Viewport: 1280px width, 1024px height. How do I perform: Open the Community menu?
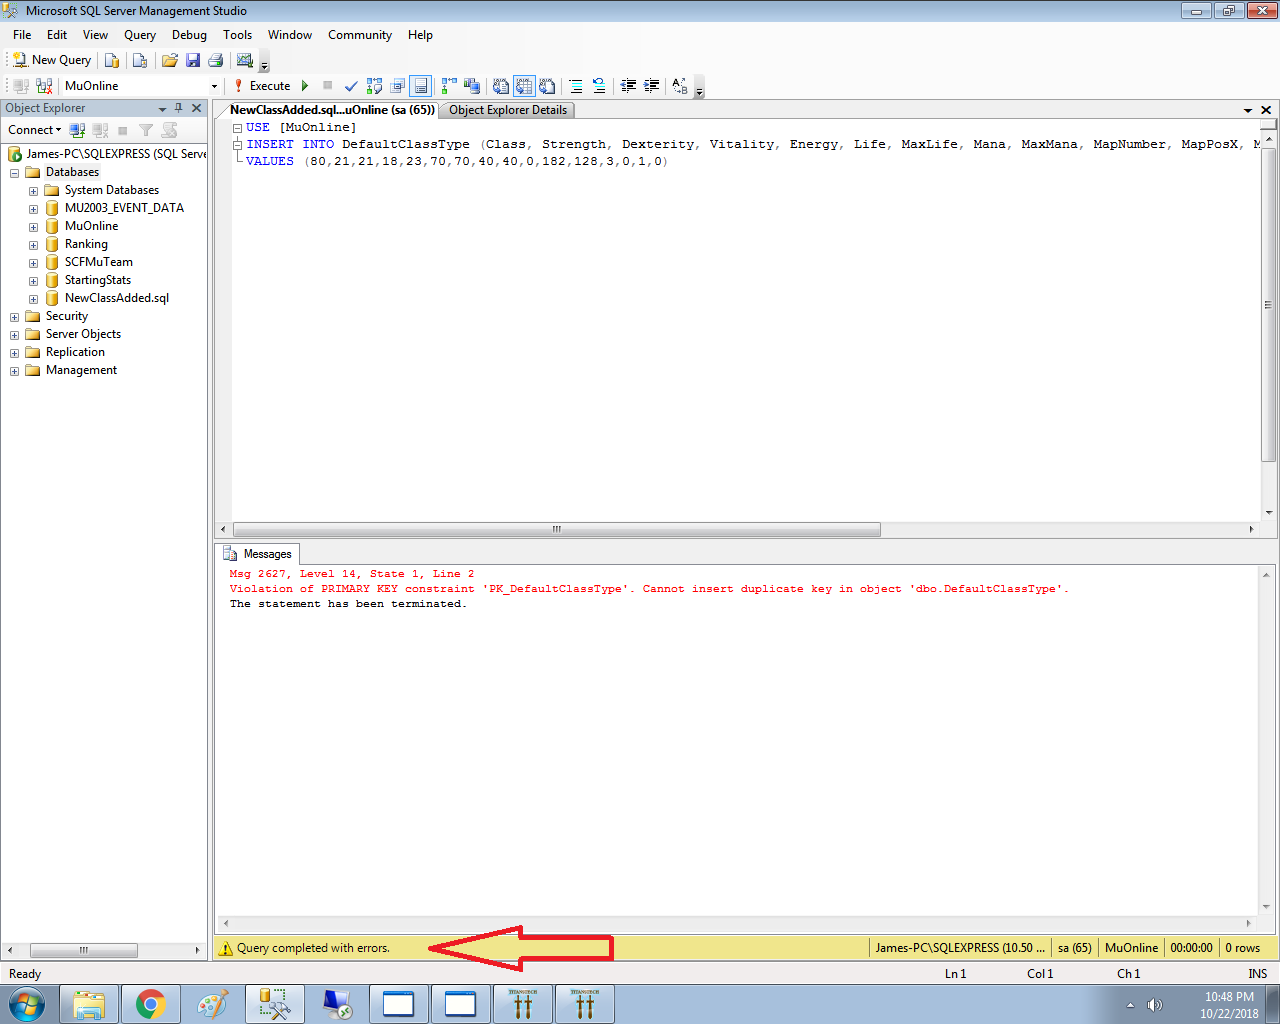(x=360, y=35)
